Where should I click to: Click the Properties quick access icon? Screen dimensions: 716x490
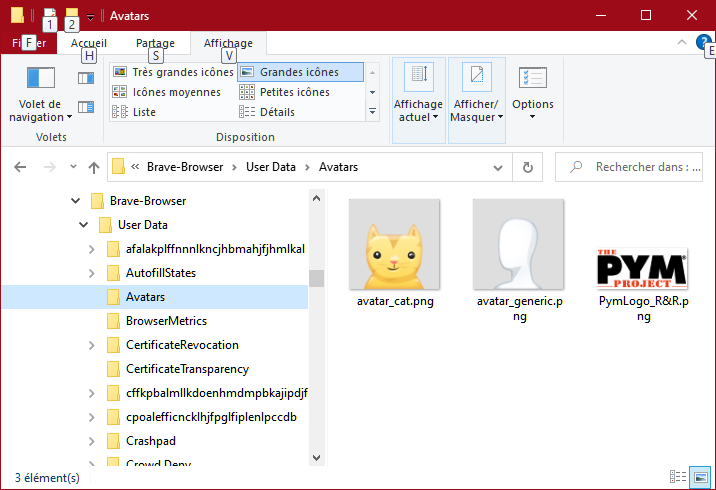[50, 16]
